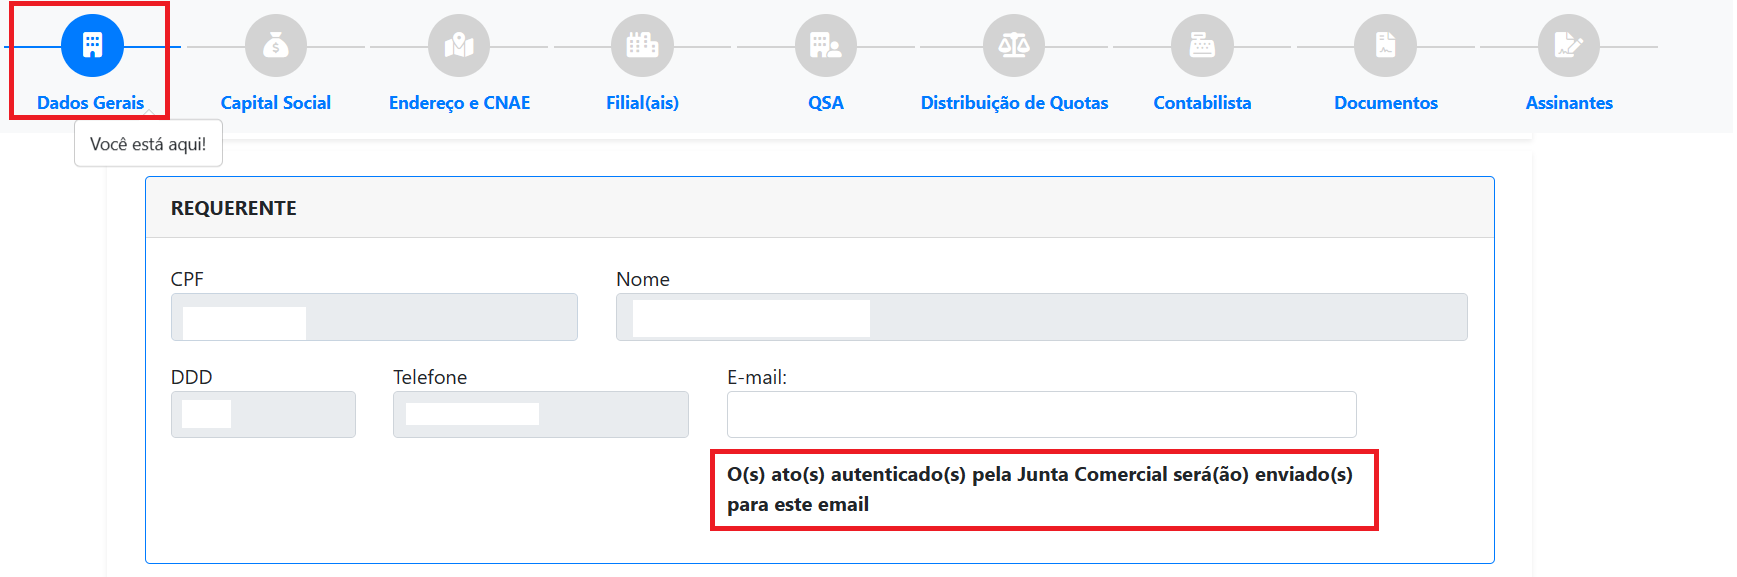Switch to Endereço e CNAE label
Screen dimensions: 1737x577
point(460,103)
